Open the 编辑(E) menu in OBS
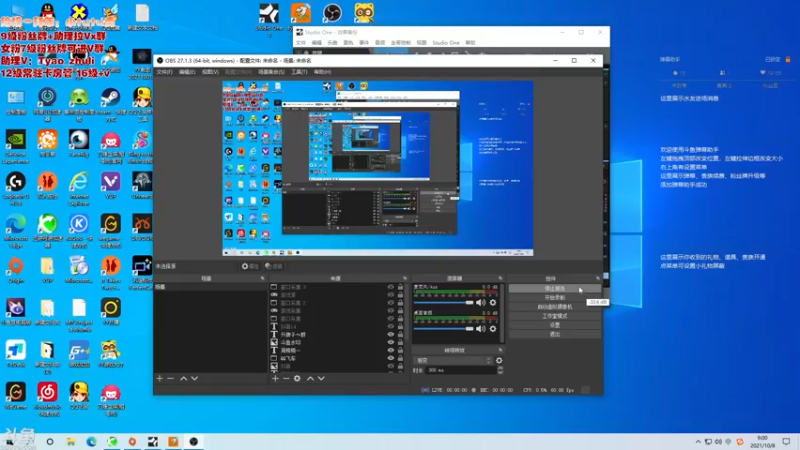Image resolution: width=800 pixels, height=450 pixels. [187, 72]
